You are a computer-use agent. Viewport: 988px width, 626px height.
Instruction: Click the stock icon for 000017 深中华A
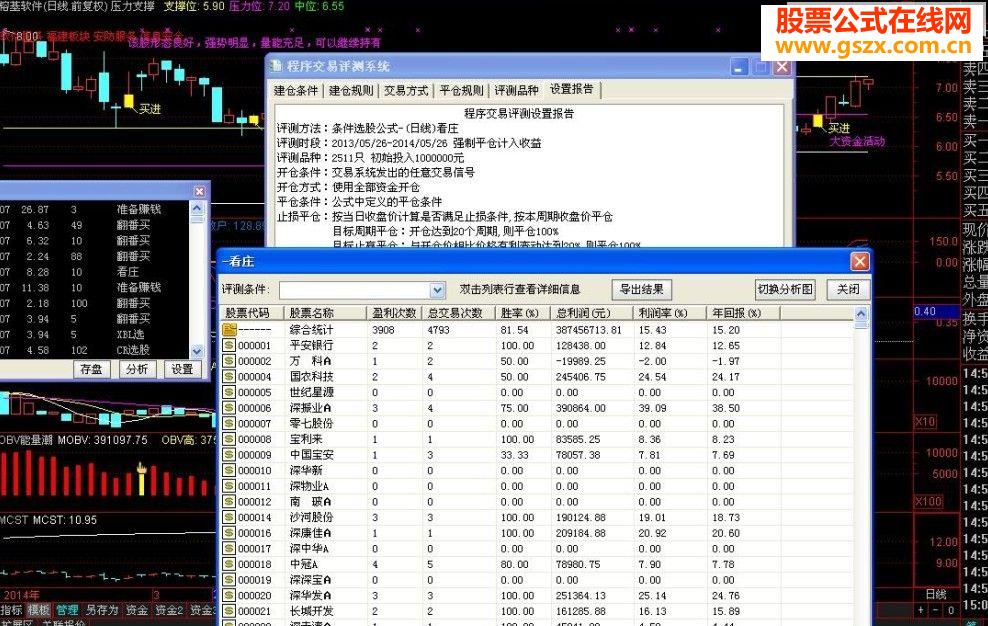(x=229, y=548)
